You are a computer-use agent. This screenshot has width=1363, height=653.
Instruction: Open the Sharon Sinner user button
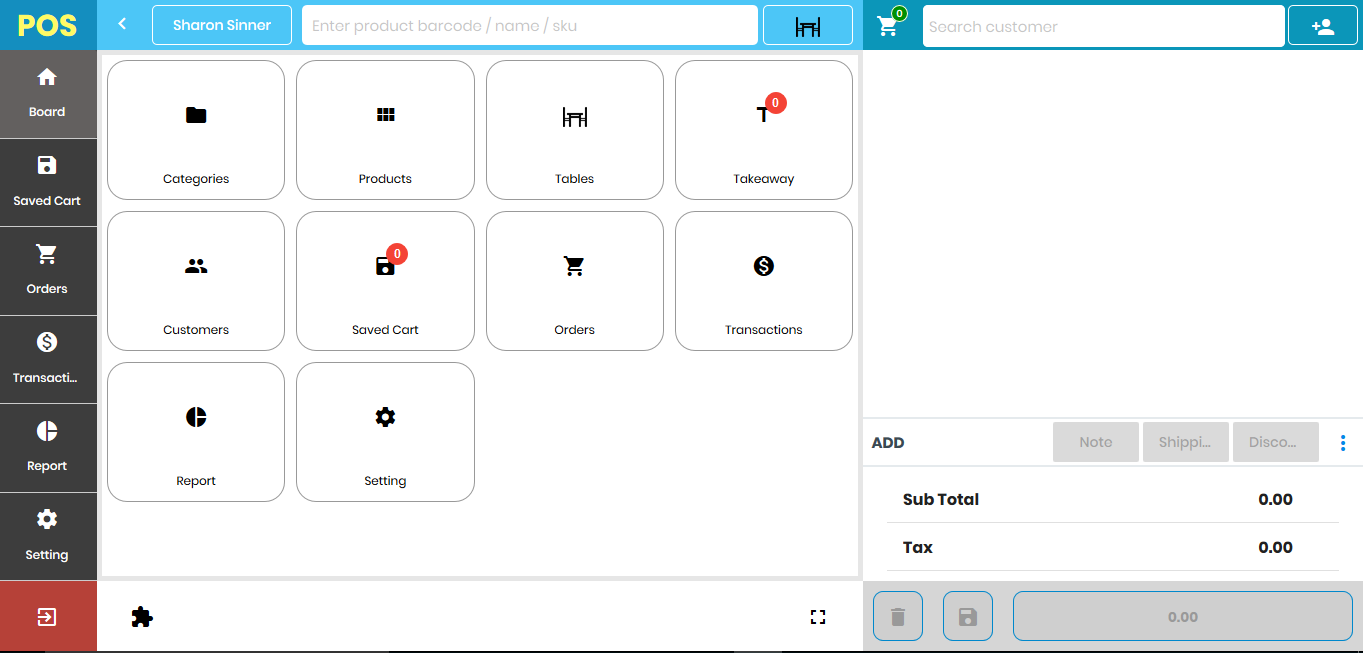coord(222,25)
